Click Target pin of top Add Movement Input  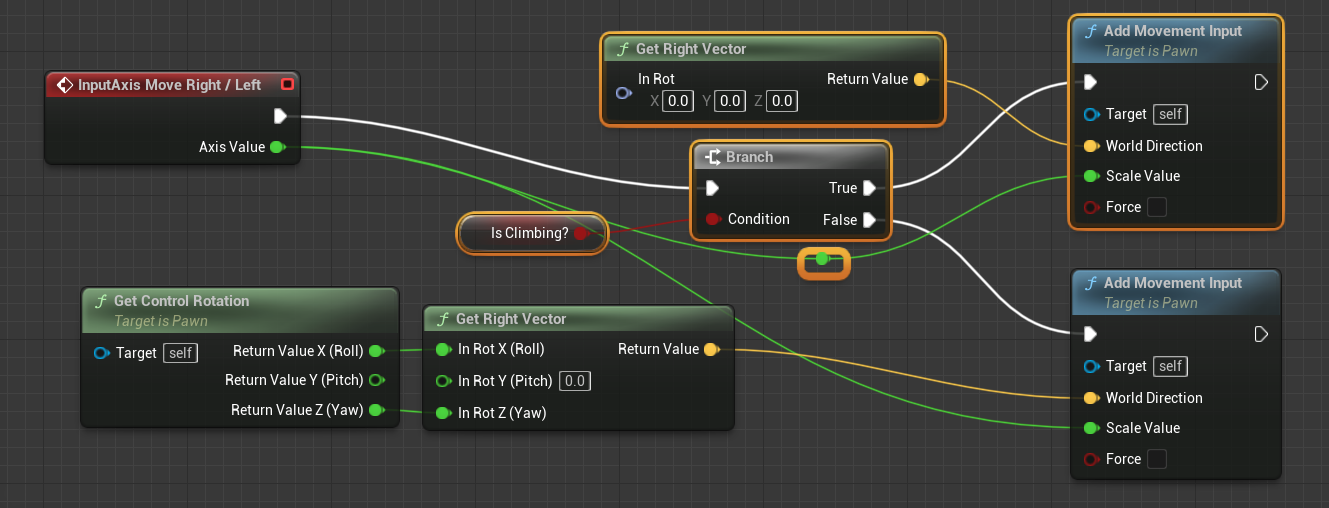[x=1091, y=114]
